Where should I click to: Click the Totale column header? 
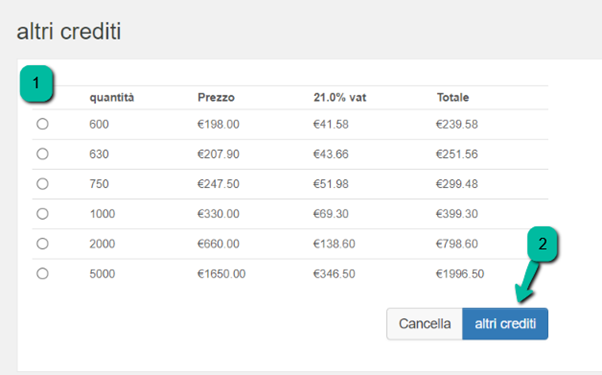click(x=453, y=97)
